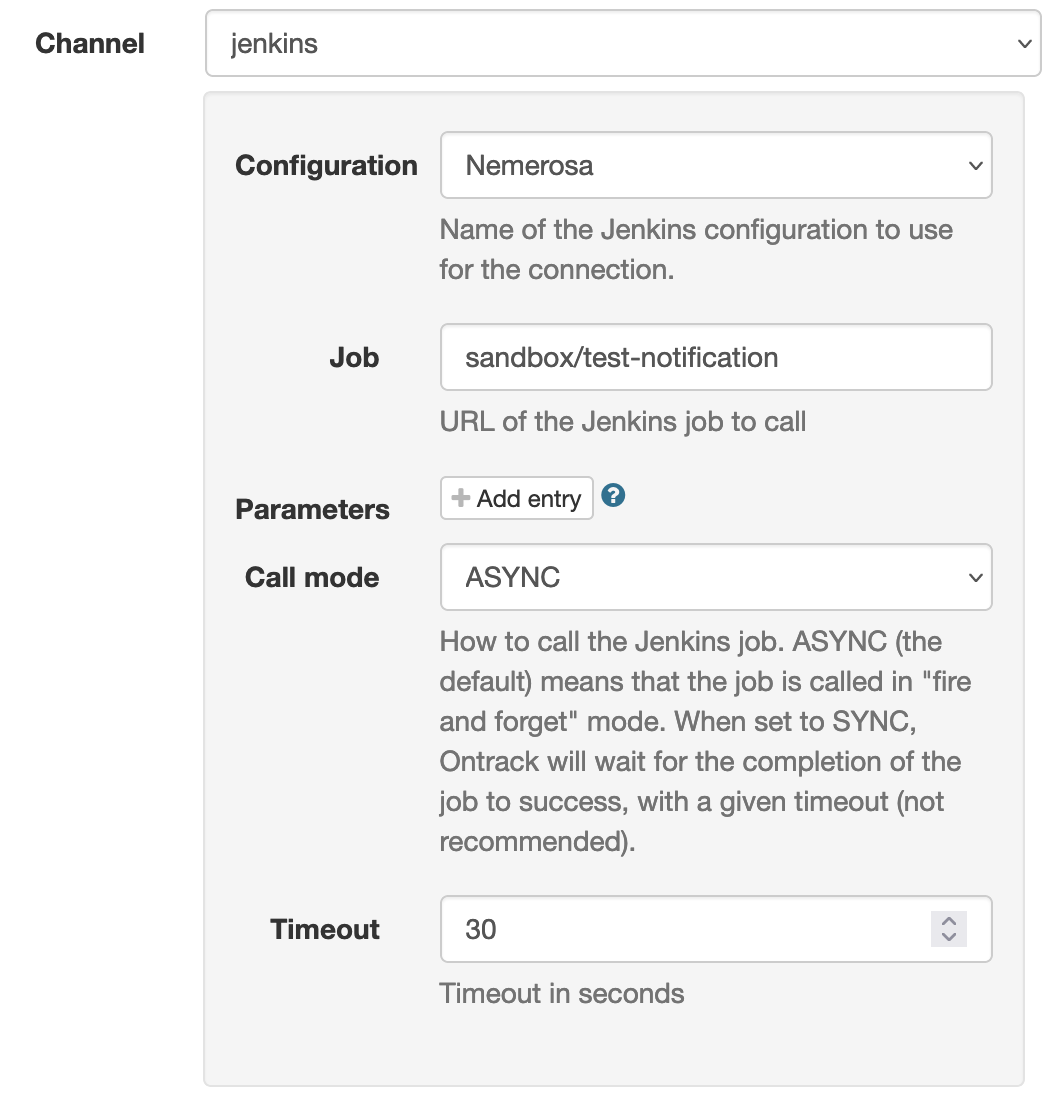
Task: Click the 'Timeout in seconds' hint text
Action: point(562,993)
